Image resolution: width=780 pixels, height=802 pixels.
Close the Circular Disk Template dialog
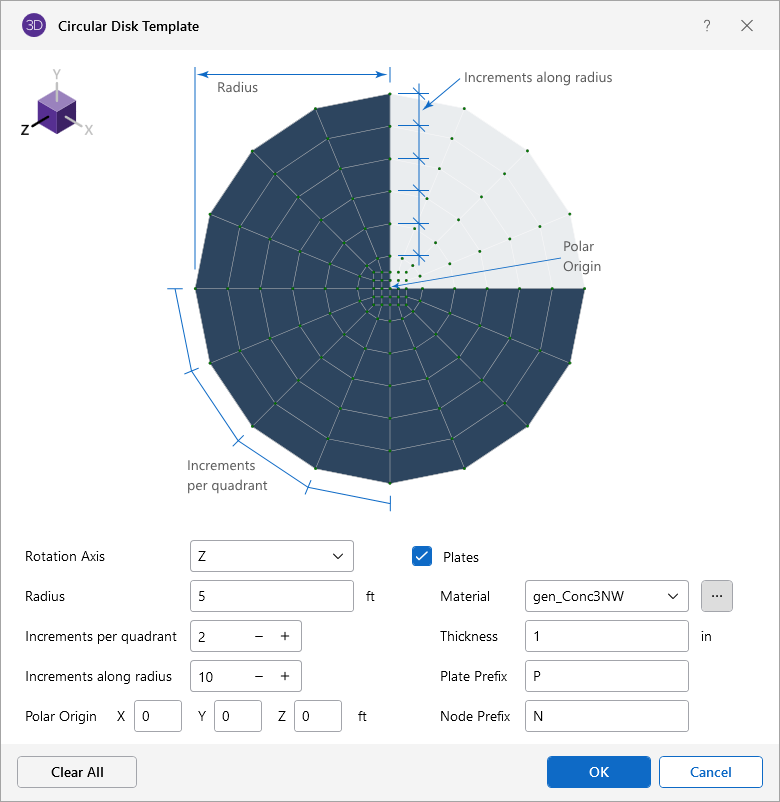[x=747, y=26]
